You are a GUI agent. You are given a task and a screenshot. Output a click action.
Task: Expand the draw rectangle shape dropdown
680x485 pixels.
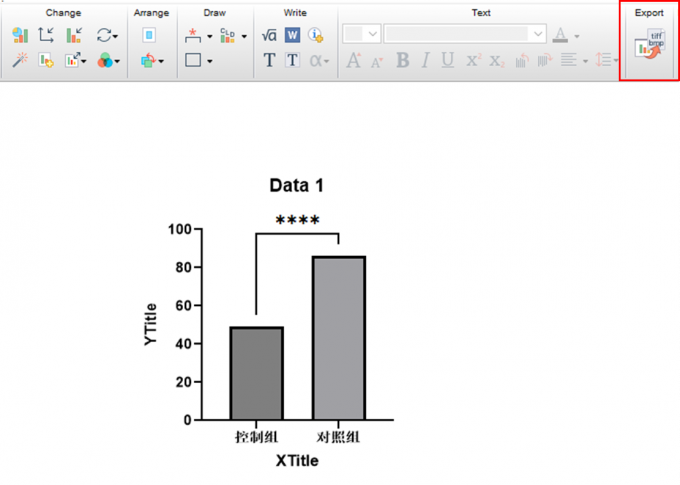pos(210,61)
